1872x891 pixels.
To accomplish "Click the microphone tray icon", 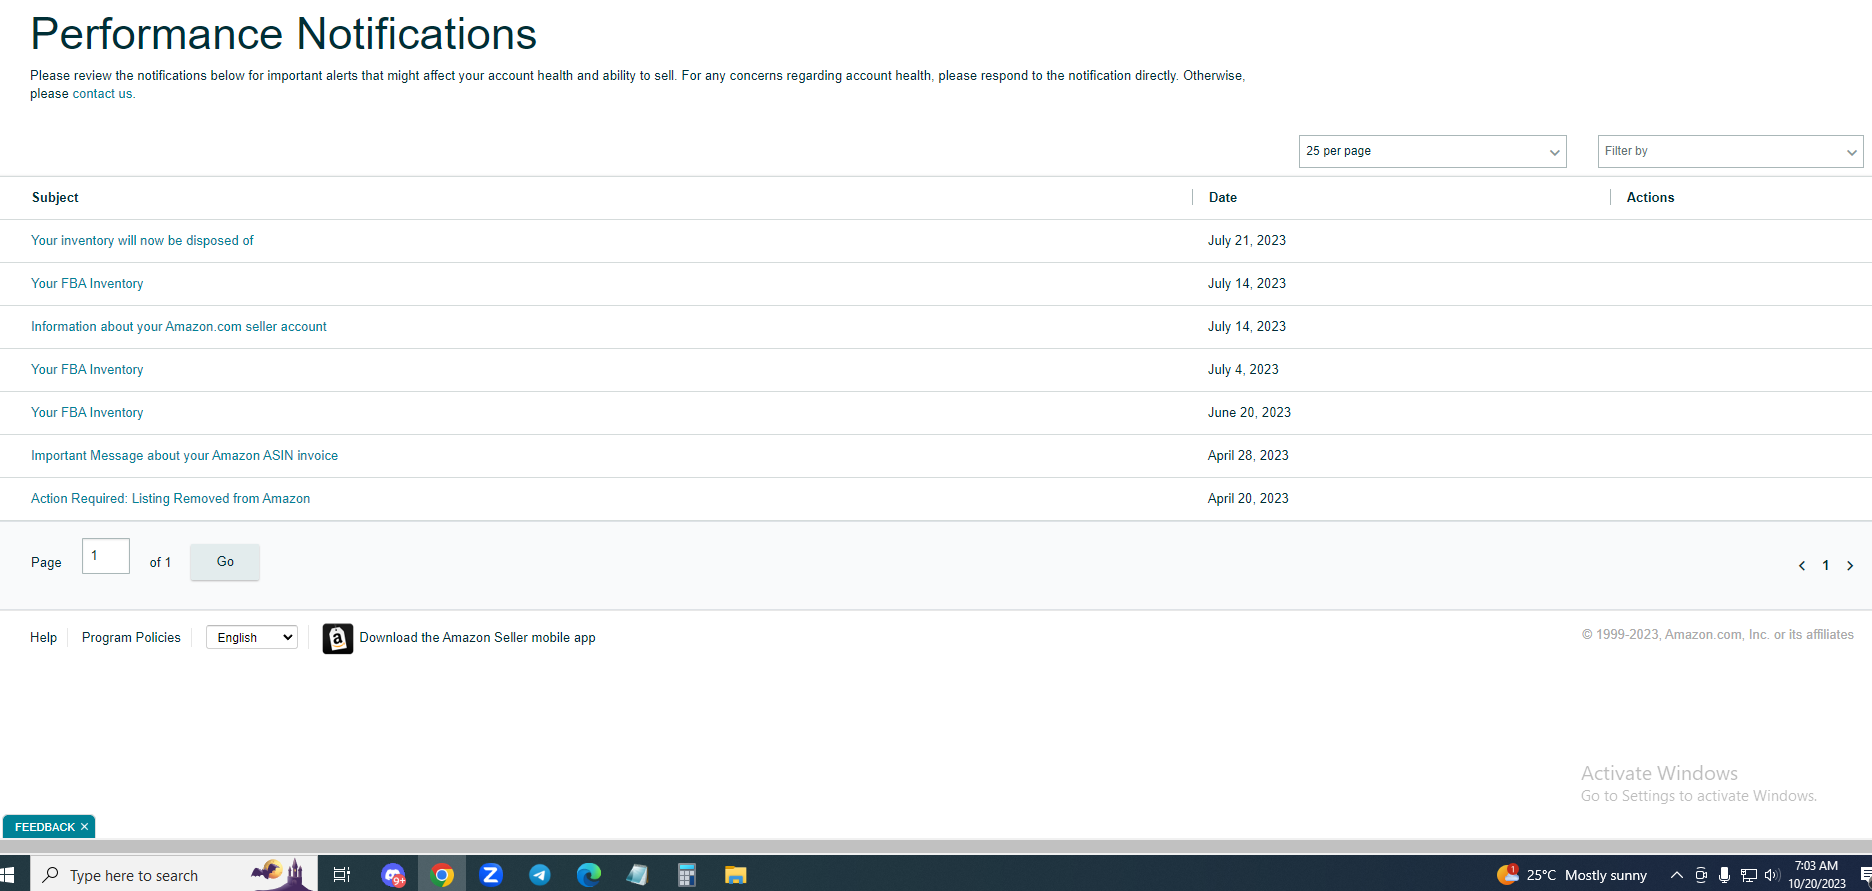I will (1725, 875).
